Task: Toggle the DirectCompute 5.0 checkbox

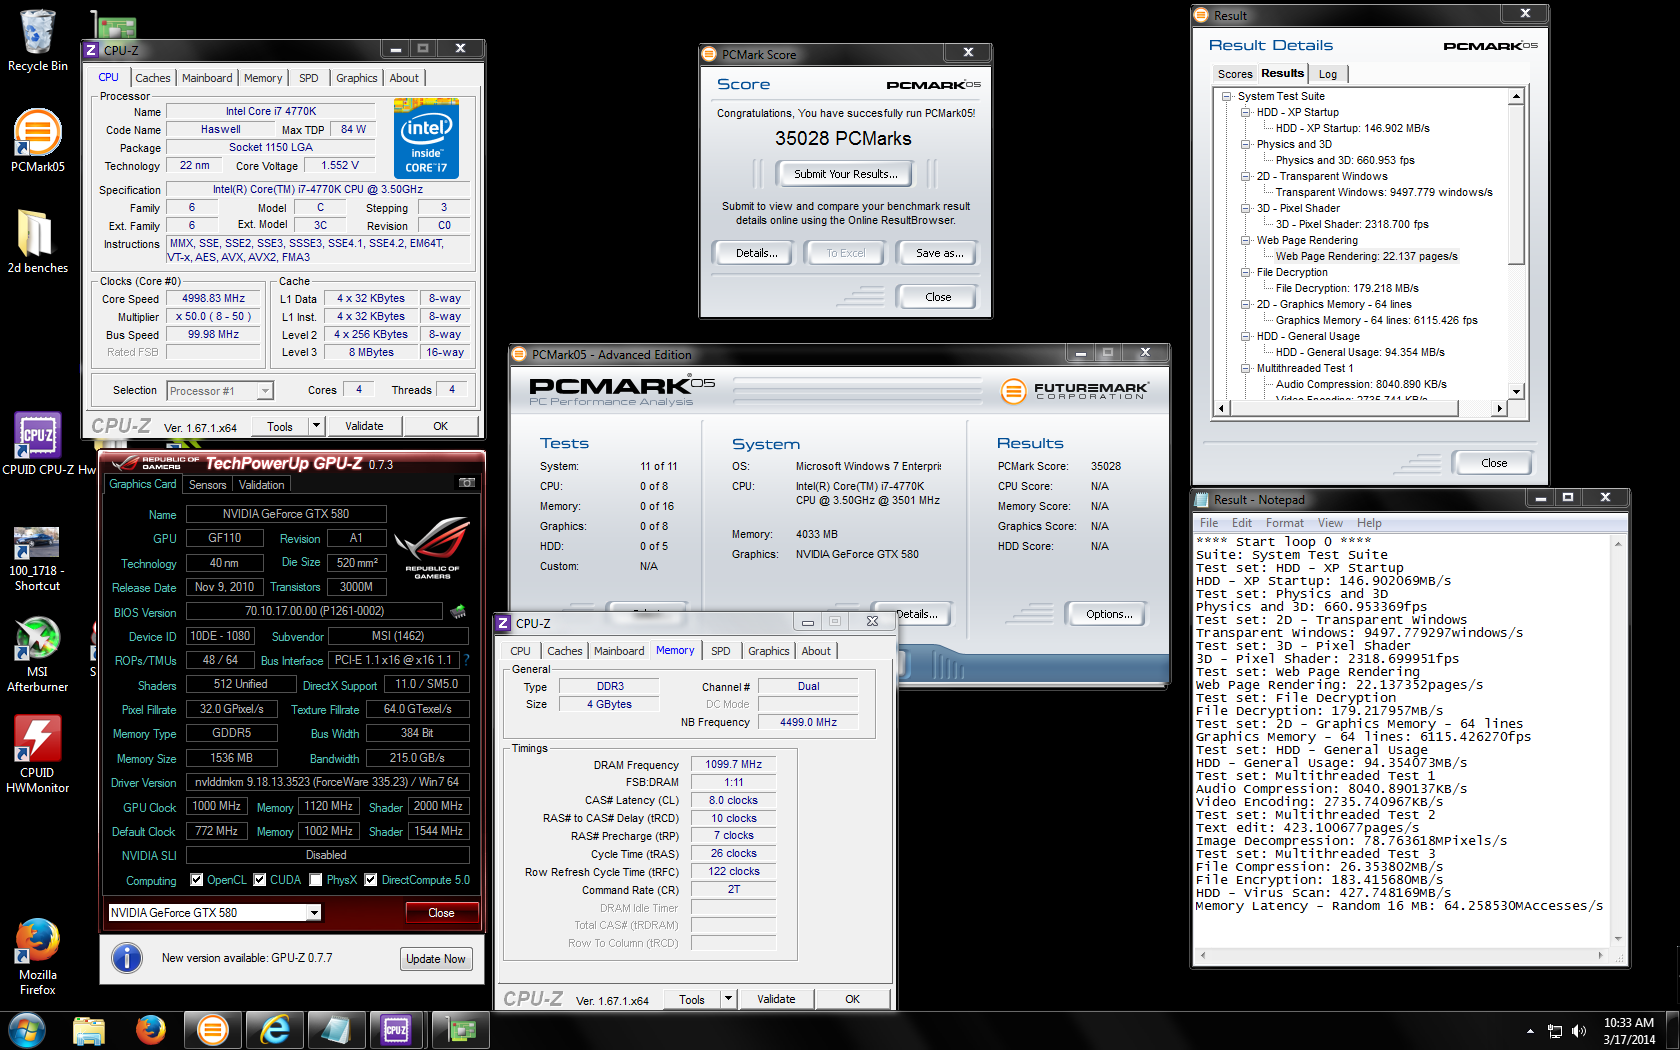Action: coord(371,880)
